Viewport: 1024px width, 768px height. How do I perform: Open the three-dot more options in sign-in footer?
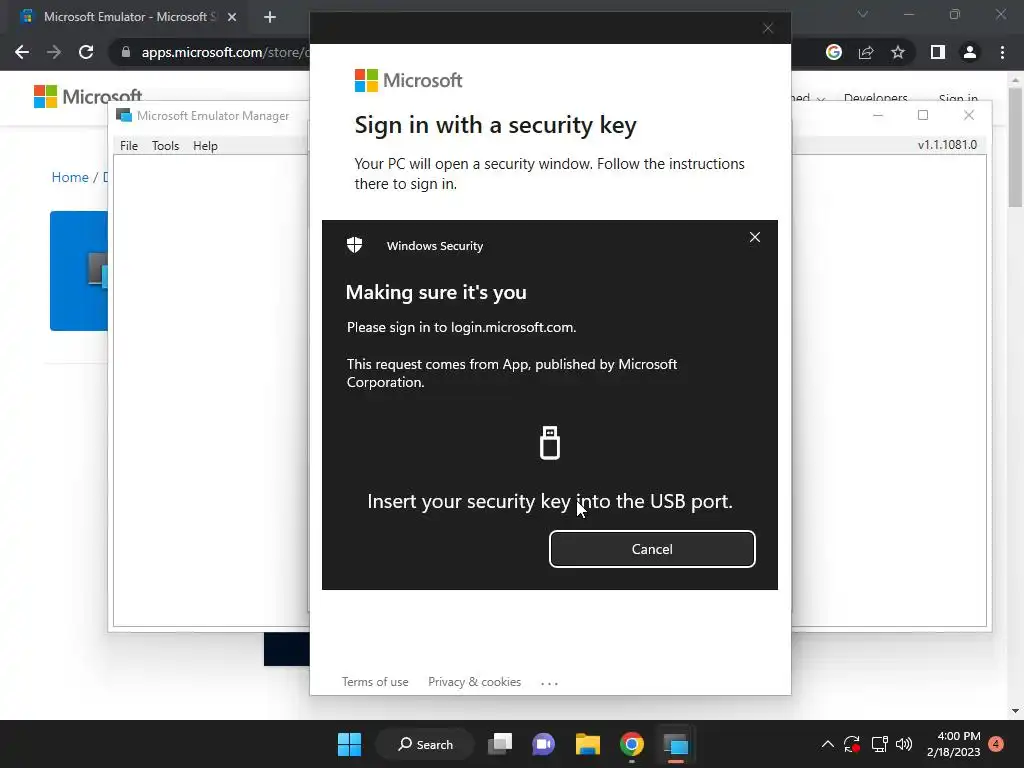click(x=549, y=683)
